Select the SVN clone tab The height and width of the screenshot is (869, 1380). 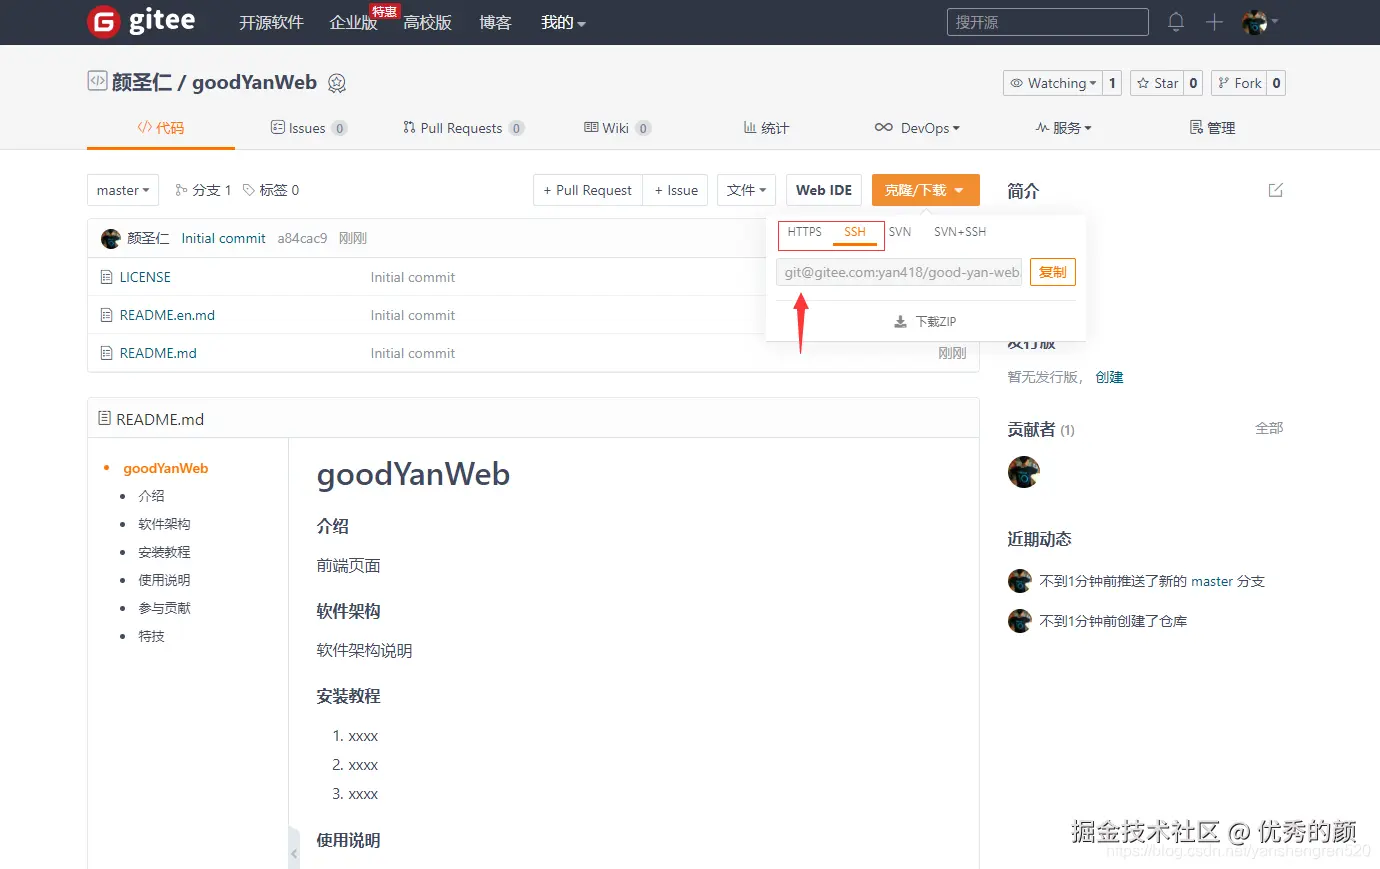[x=900, y=232]
